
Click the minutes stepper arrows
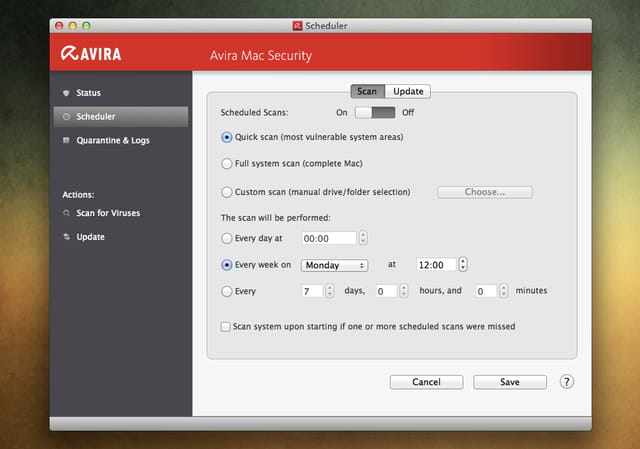click(x=504, y=291)
